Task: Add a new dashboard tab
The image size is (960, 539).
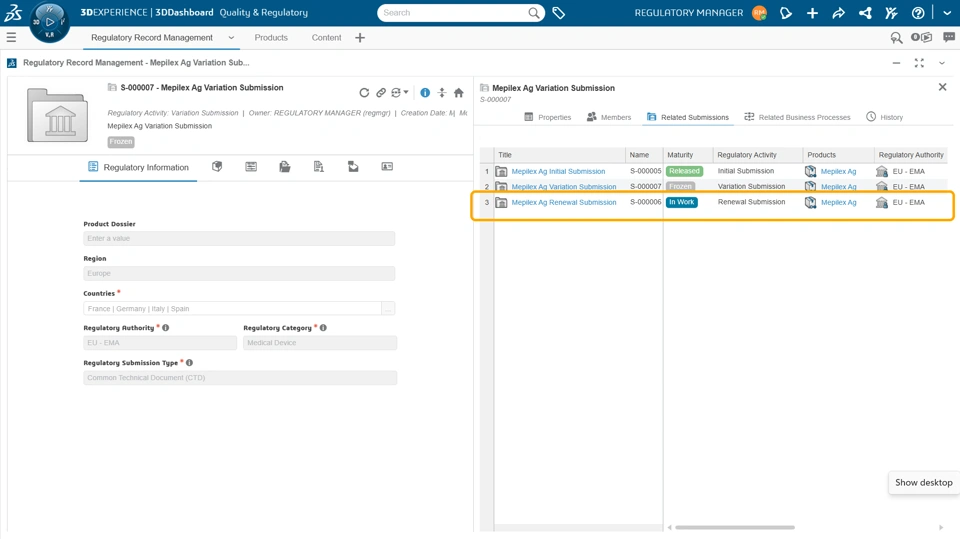Action: (360, 38)
